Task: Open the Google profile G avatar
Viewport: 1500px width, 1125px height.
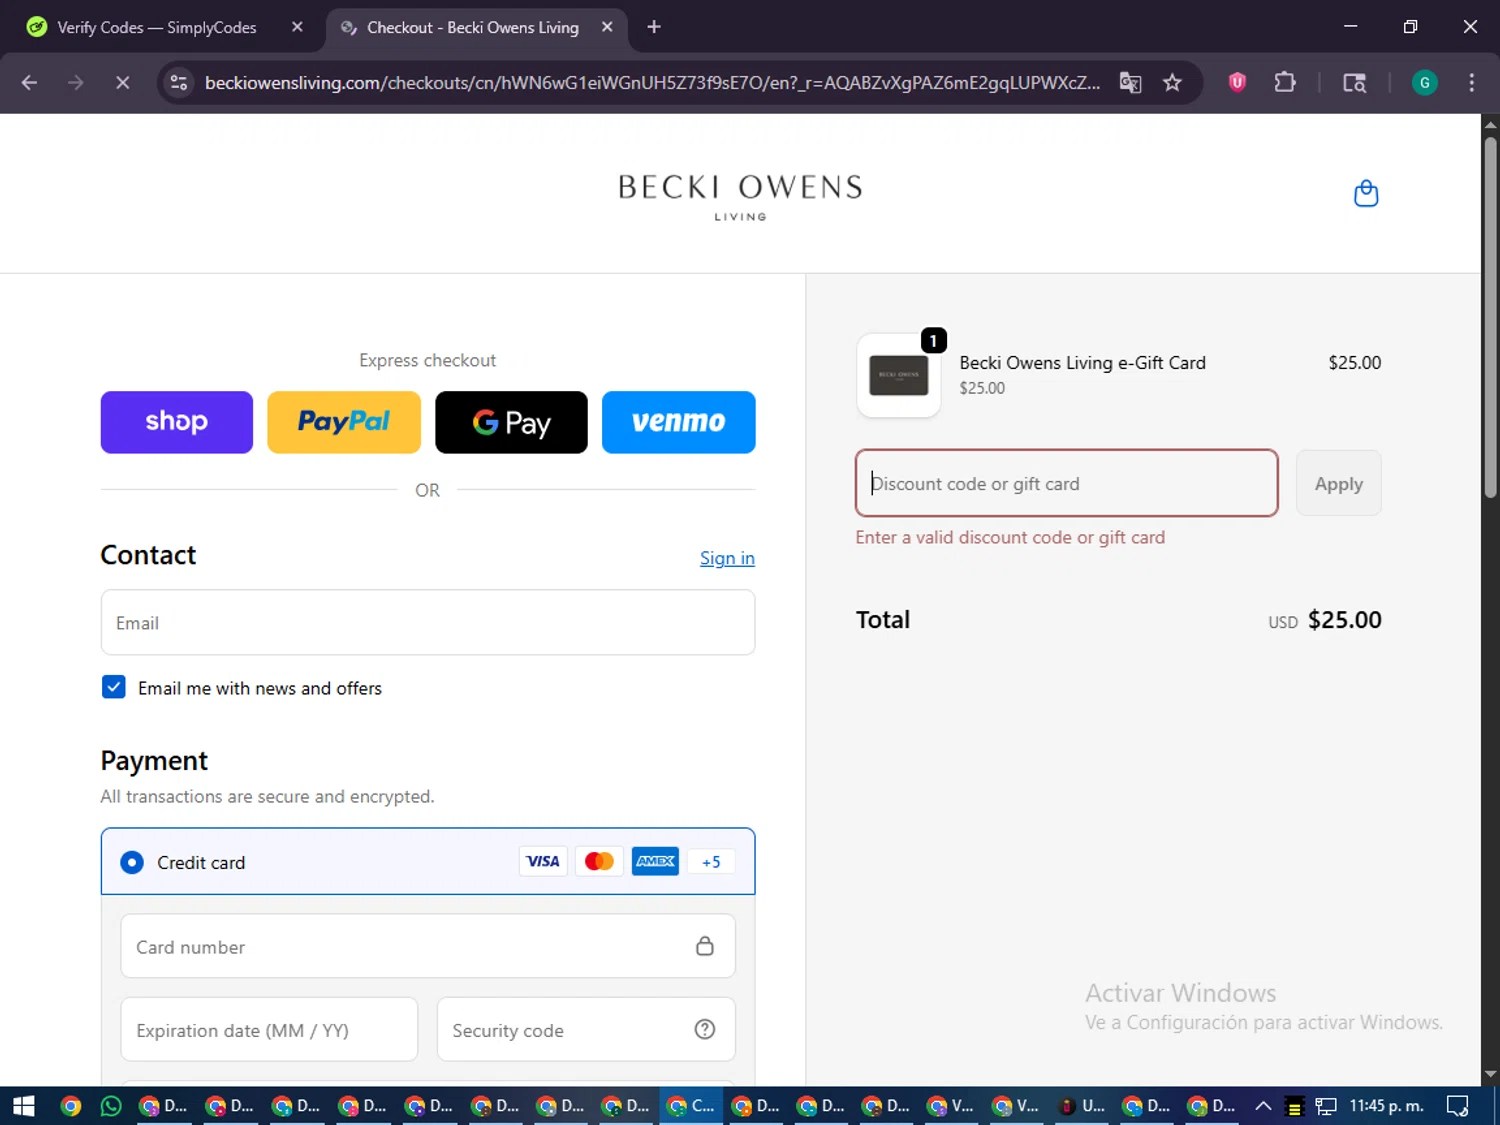Action: point(1424,83)
